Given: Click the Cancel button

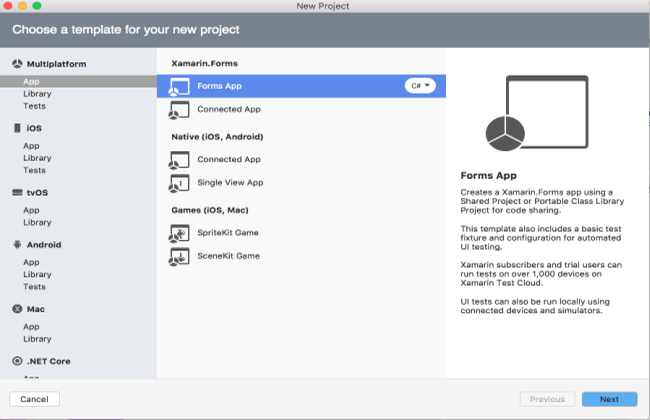Looking at the screenshot, I should click(34, 399).
